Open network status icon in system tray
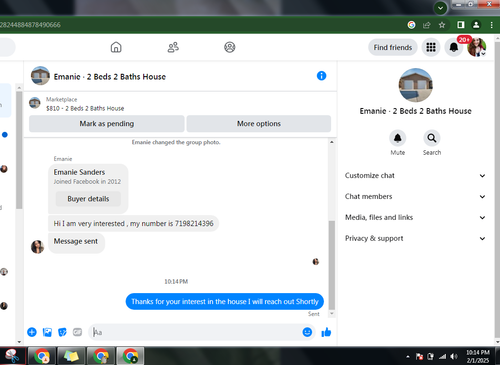The width and height of the screenshot is (500, 365). point(442,357)
